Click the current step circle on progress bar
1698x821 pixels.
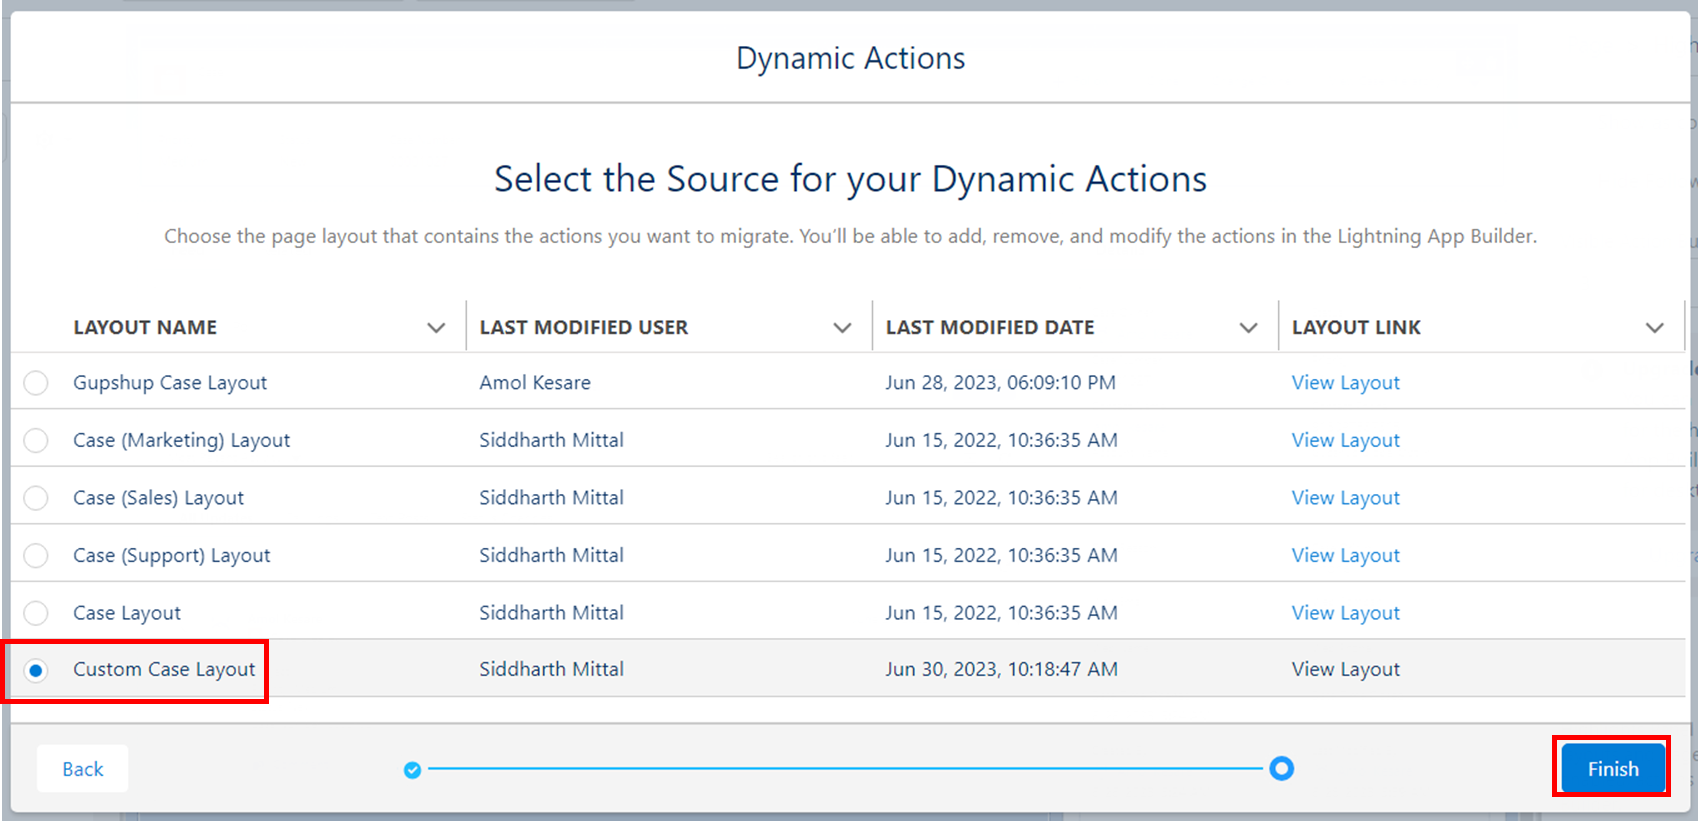tap(1281, 769)
